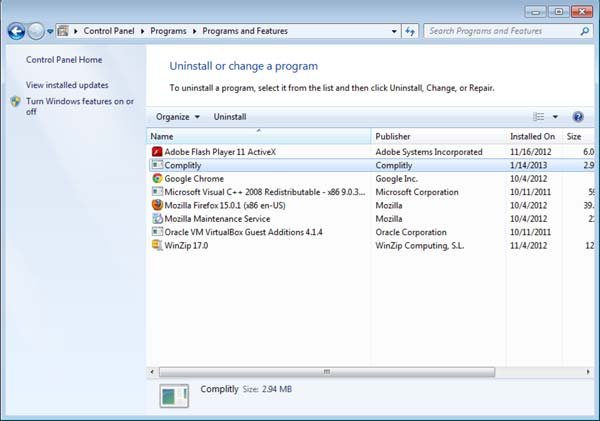This screenshot has height=421, width=600.
Task: Click the Control Panel icon in address bar
Action: pos(63,31)
